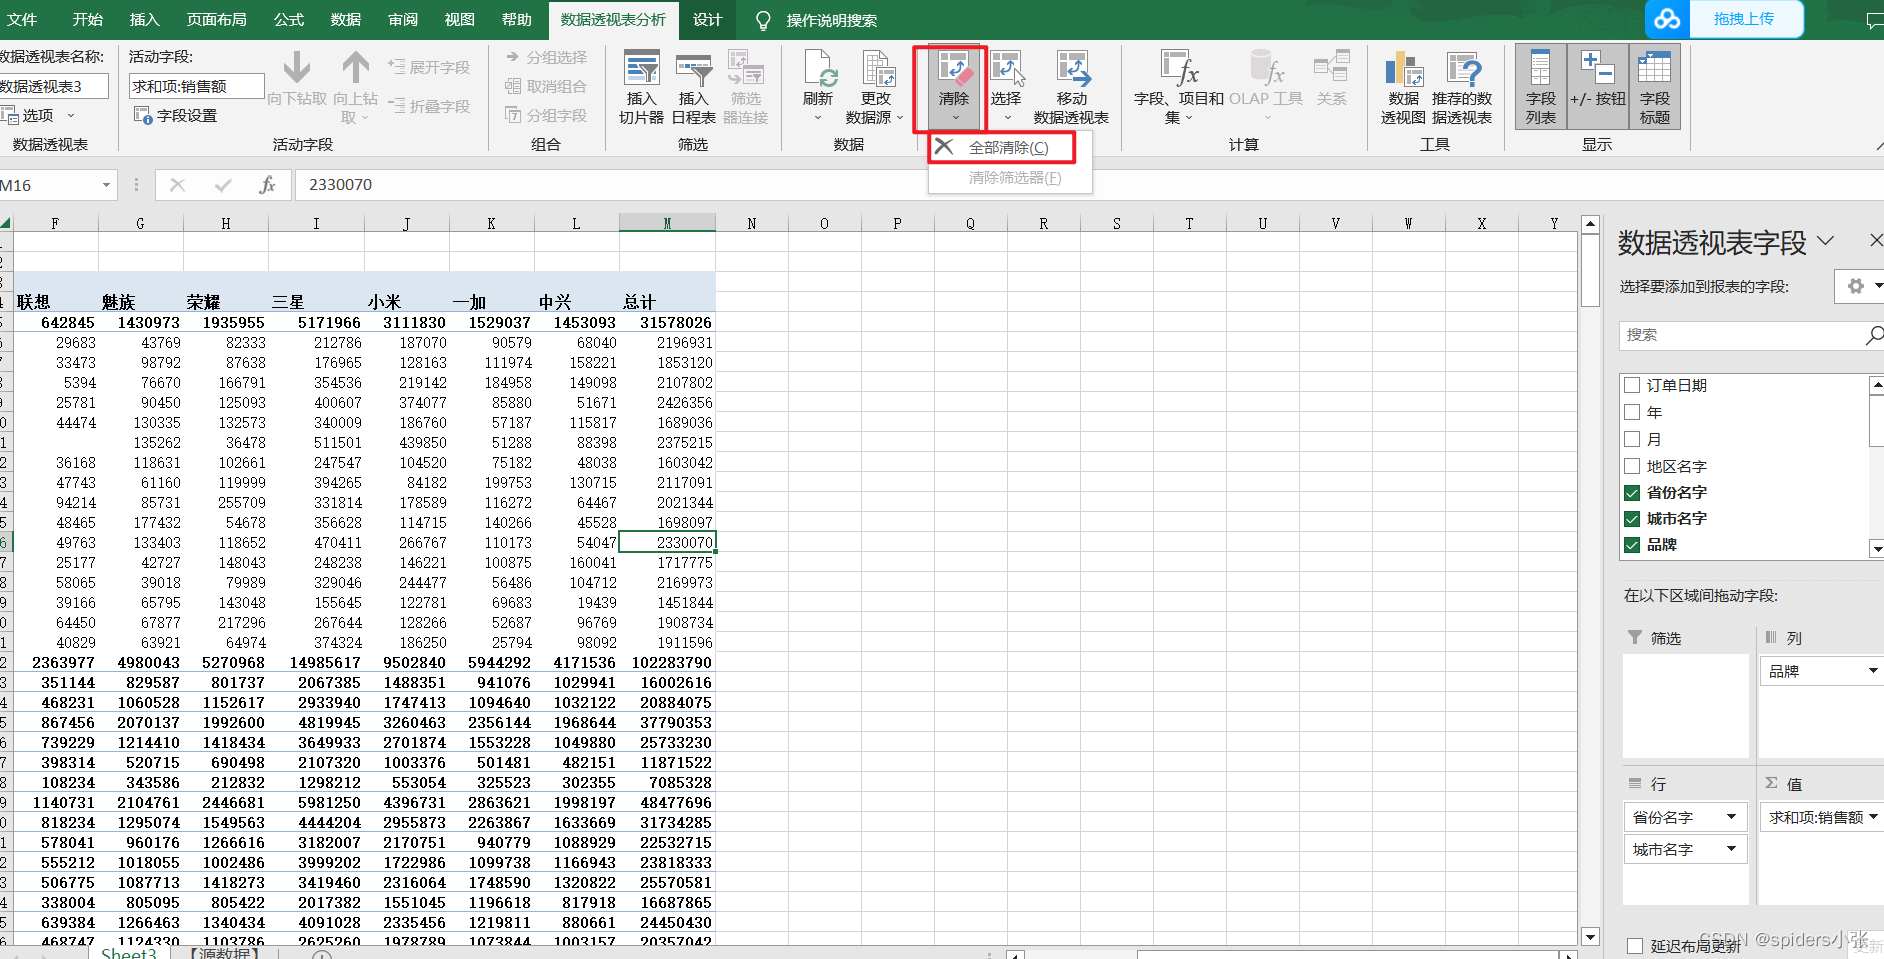Click the formula bar value 2330070
The height and width of the screenshot is (959, 1884).
[340, 185]
